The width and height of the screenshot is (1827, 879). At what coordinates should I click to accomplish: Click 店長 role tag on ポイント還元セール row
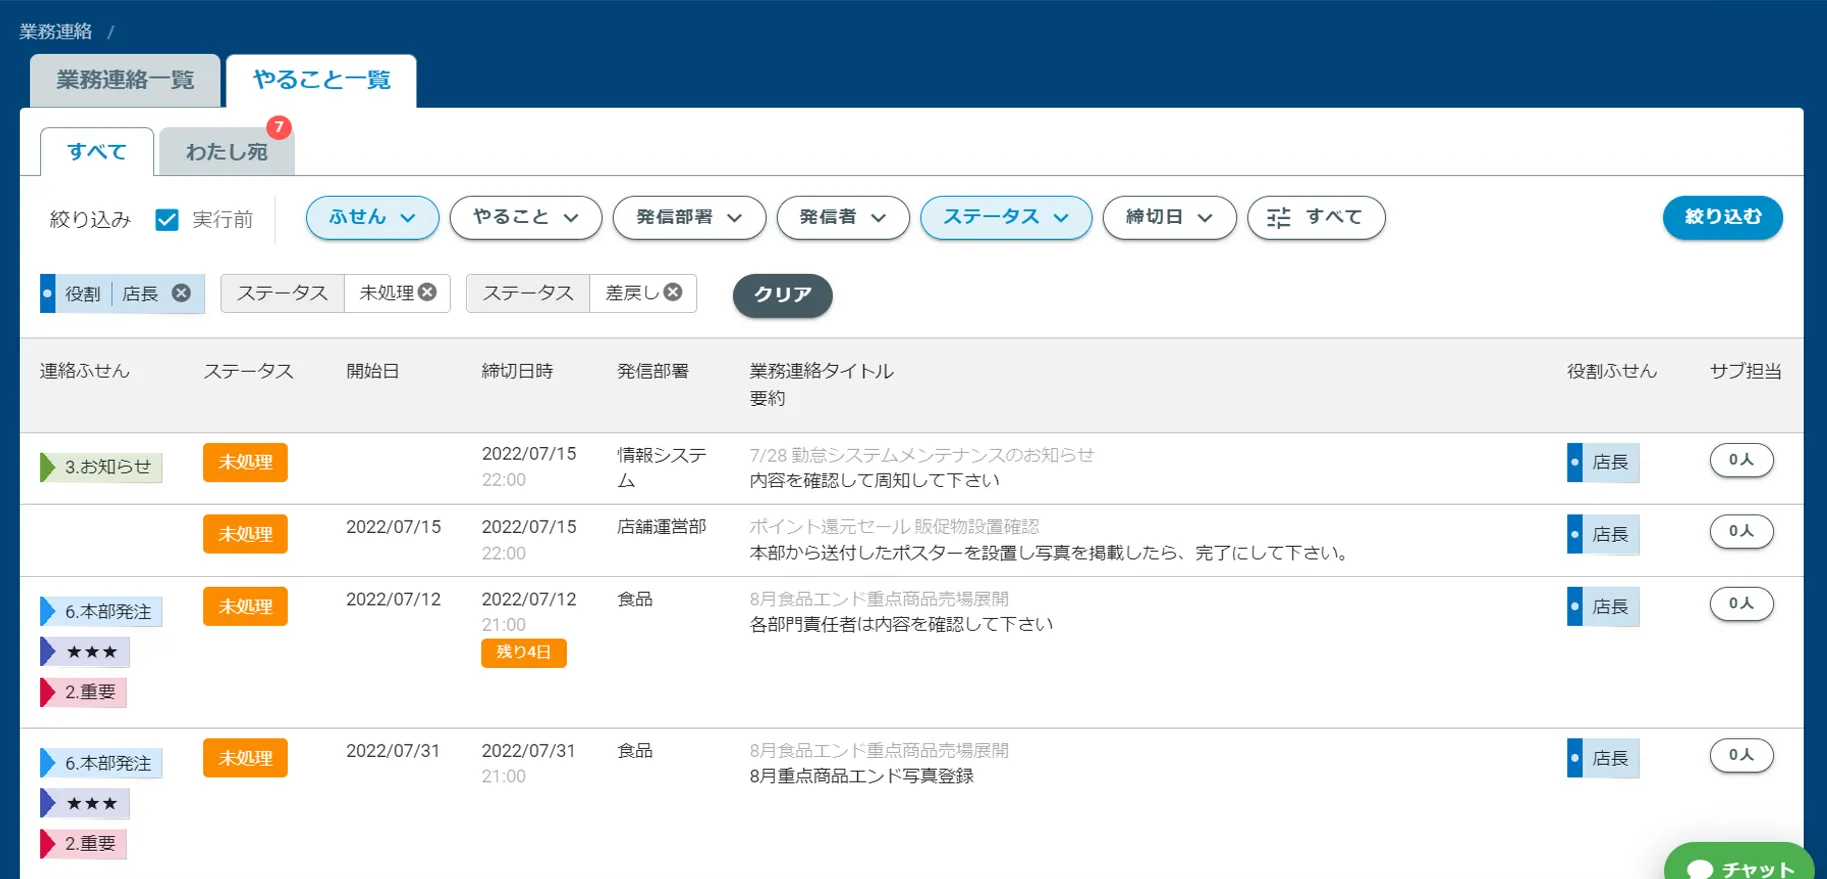coord(1603,534)
